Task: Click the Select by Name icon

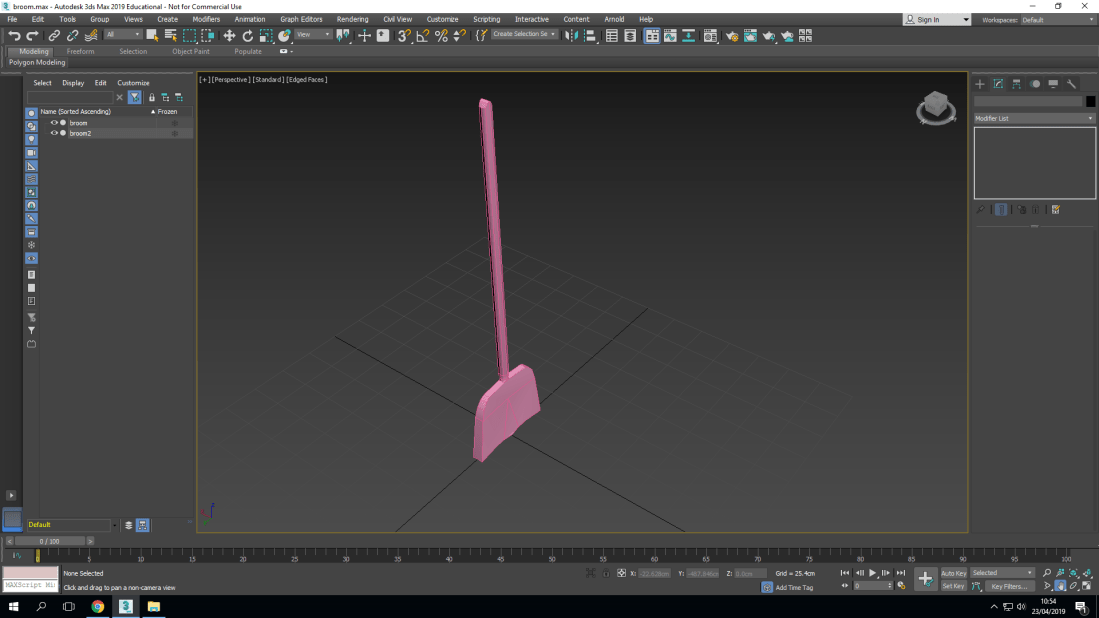Action: tap(170, 35)
